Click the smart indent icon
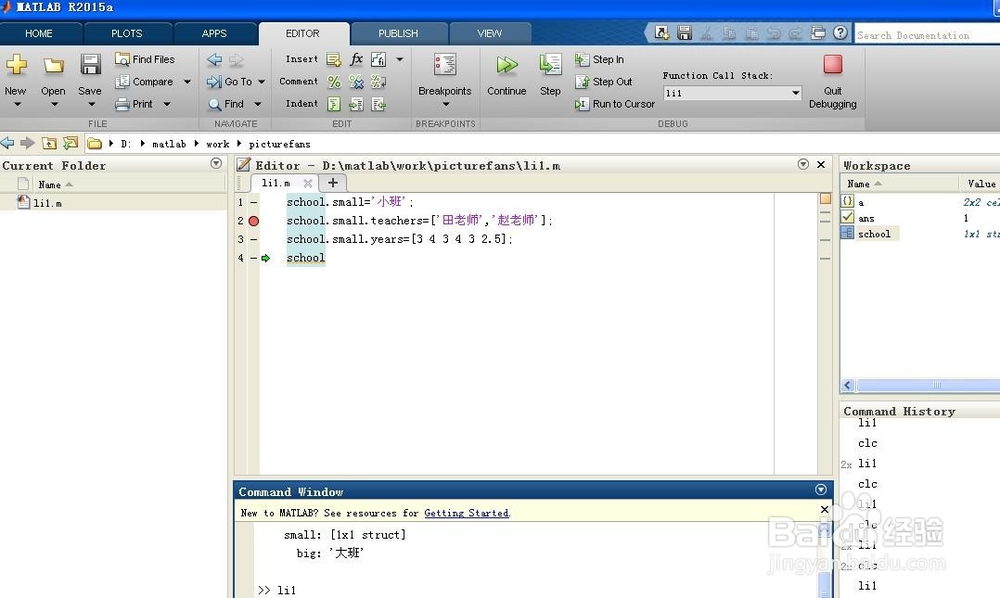 tap(334, 104)
